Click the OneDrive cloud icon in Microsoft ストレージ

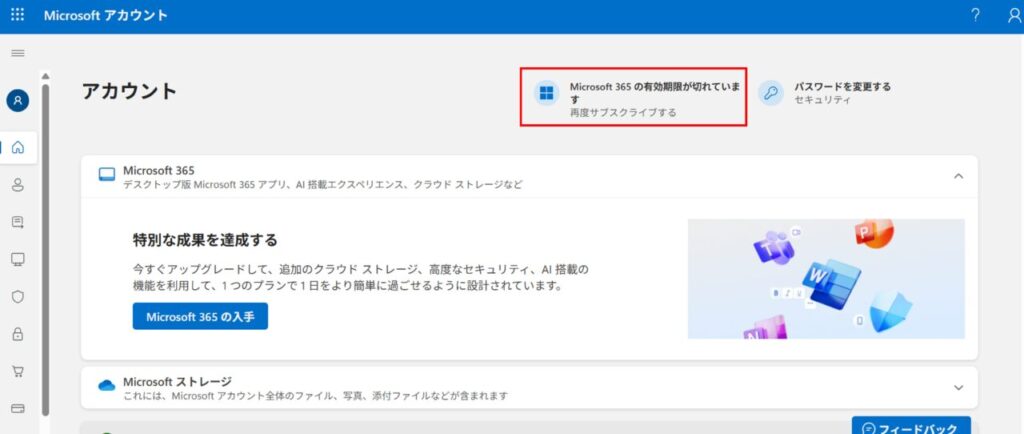(106, 386)
